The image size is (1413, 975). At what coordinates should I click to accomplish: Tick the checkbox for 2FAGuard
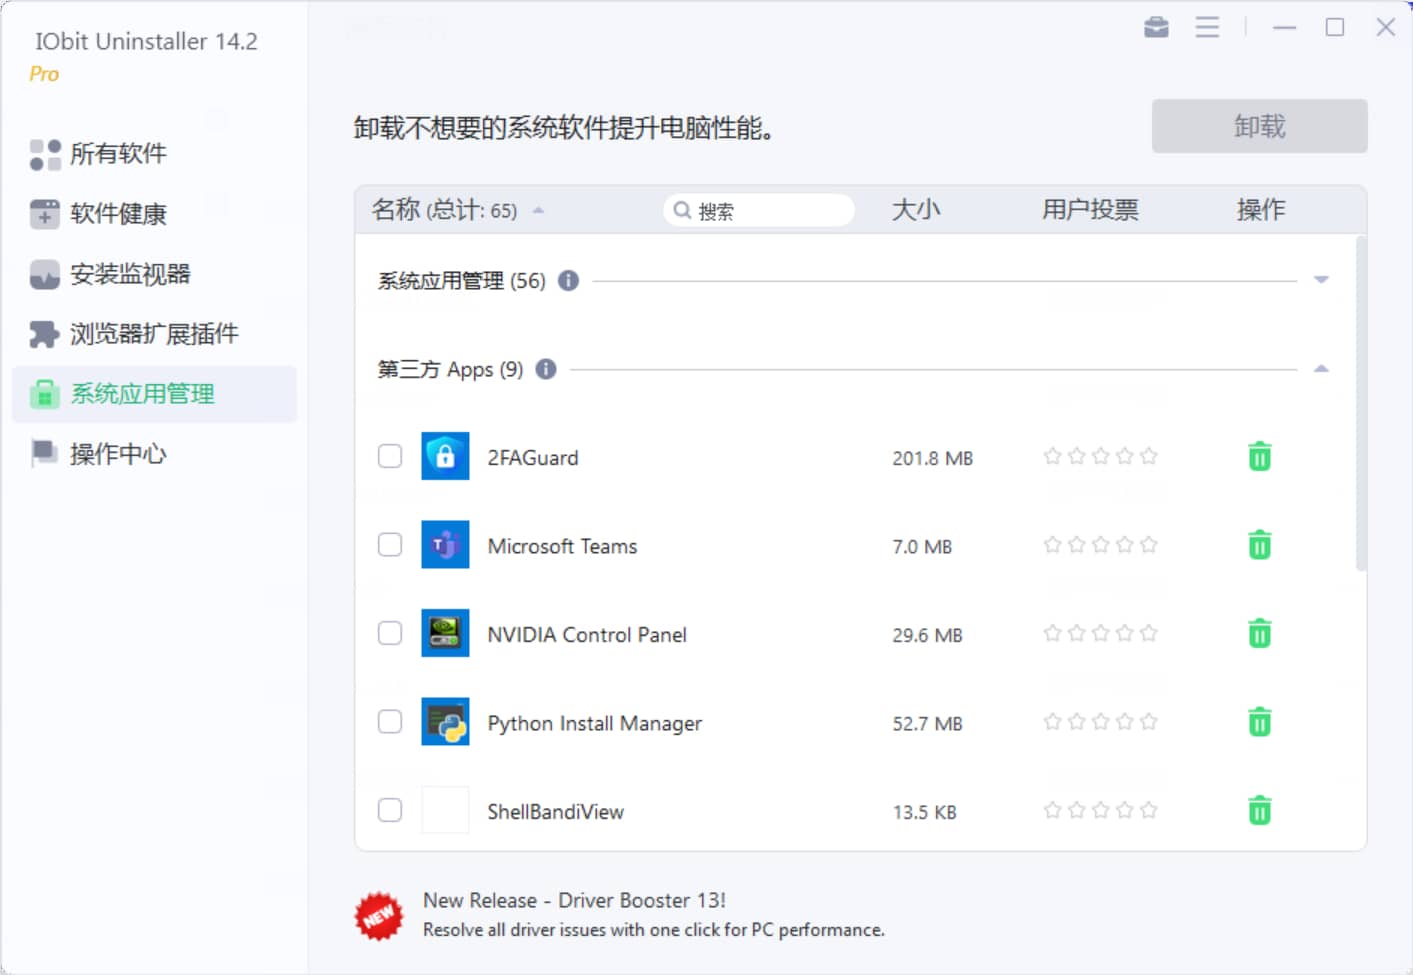(390, 457)
